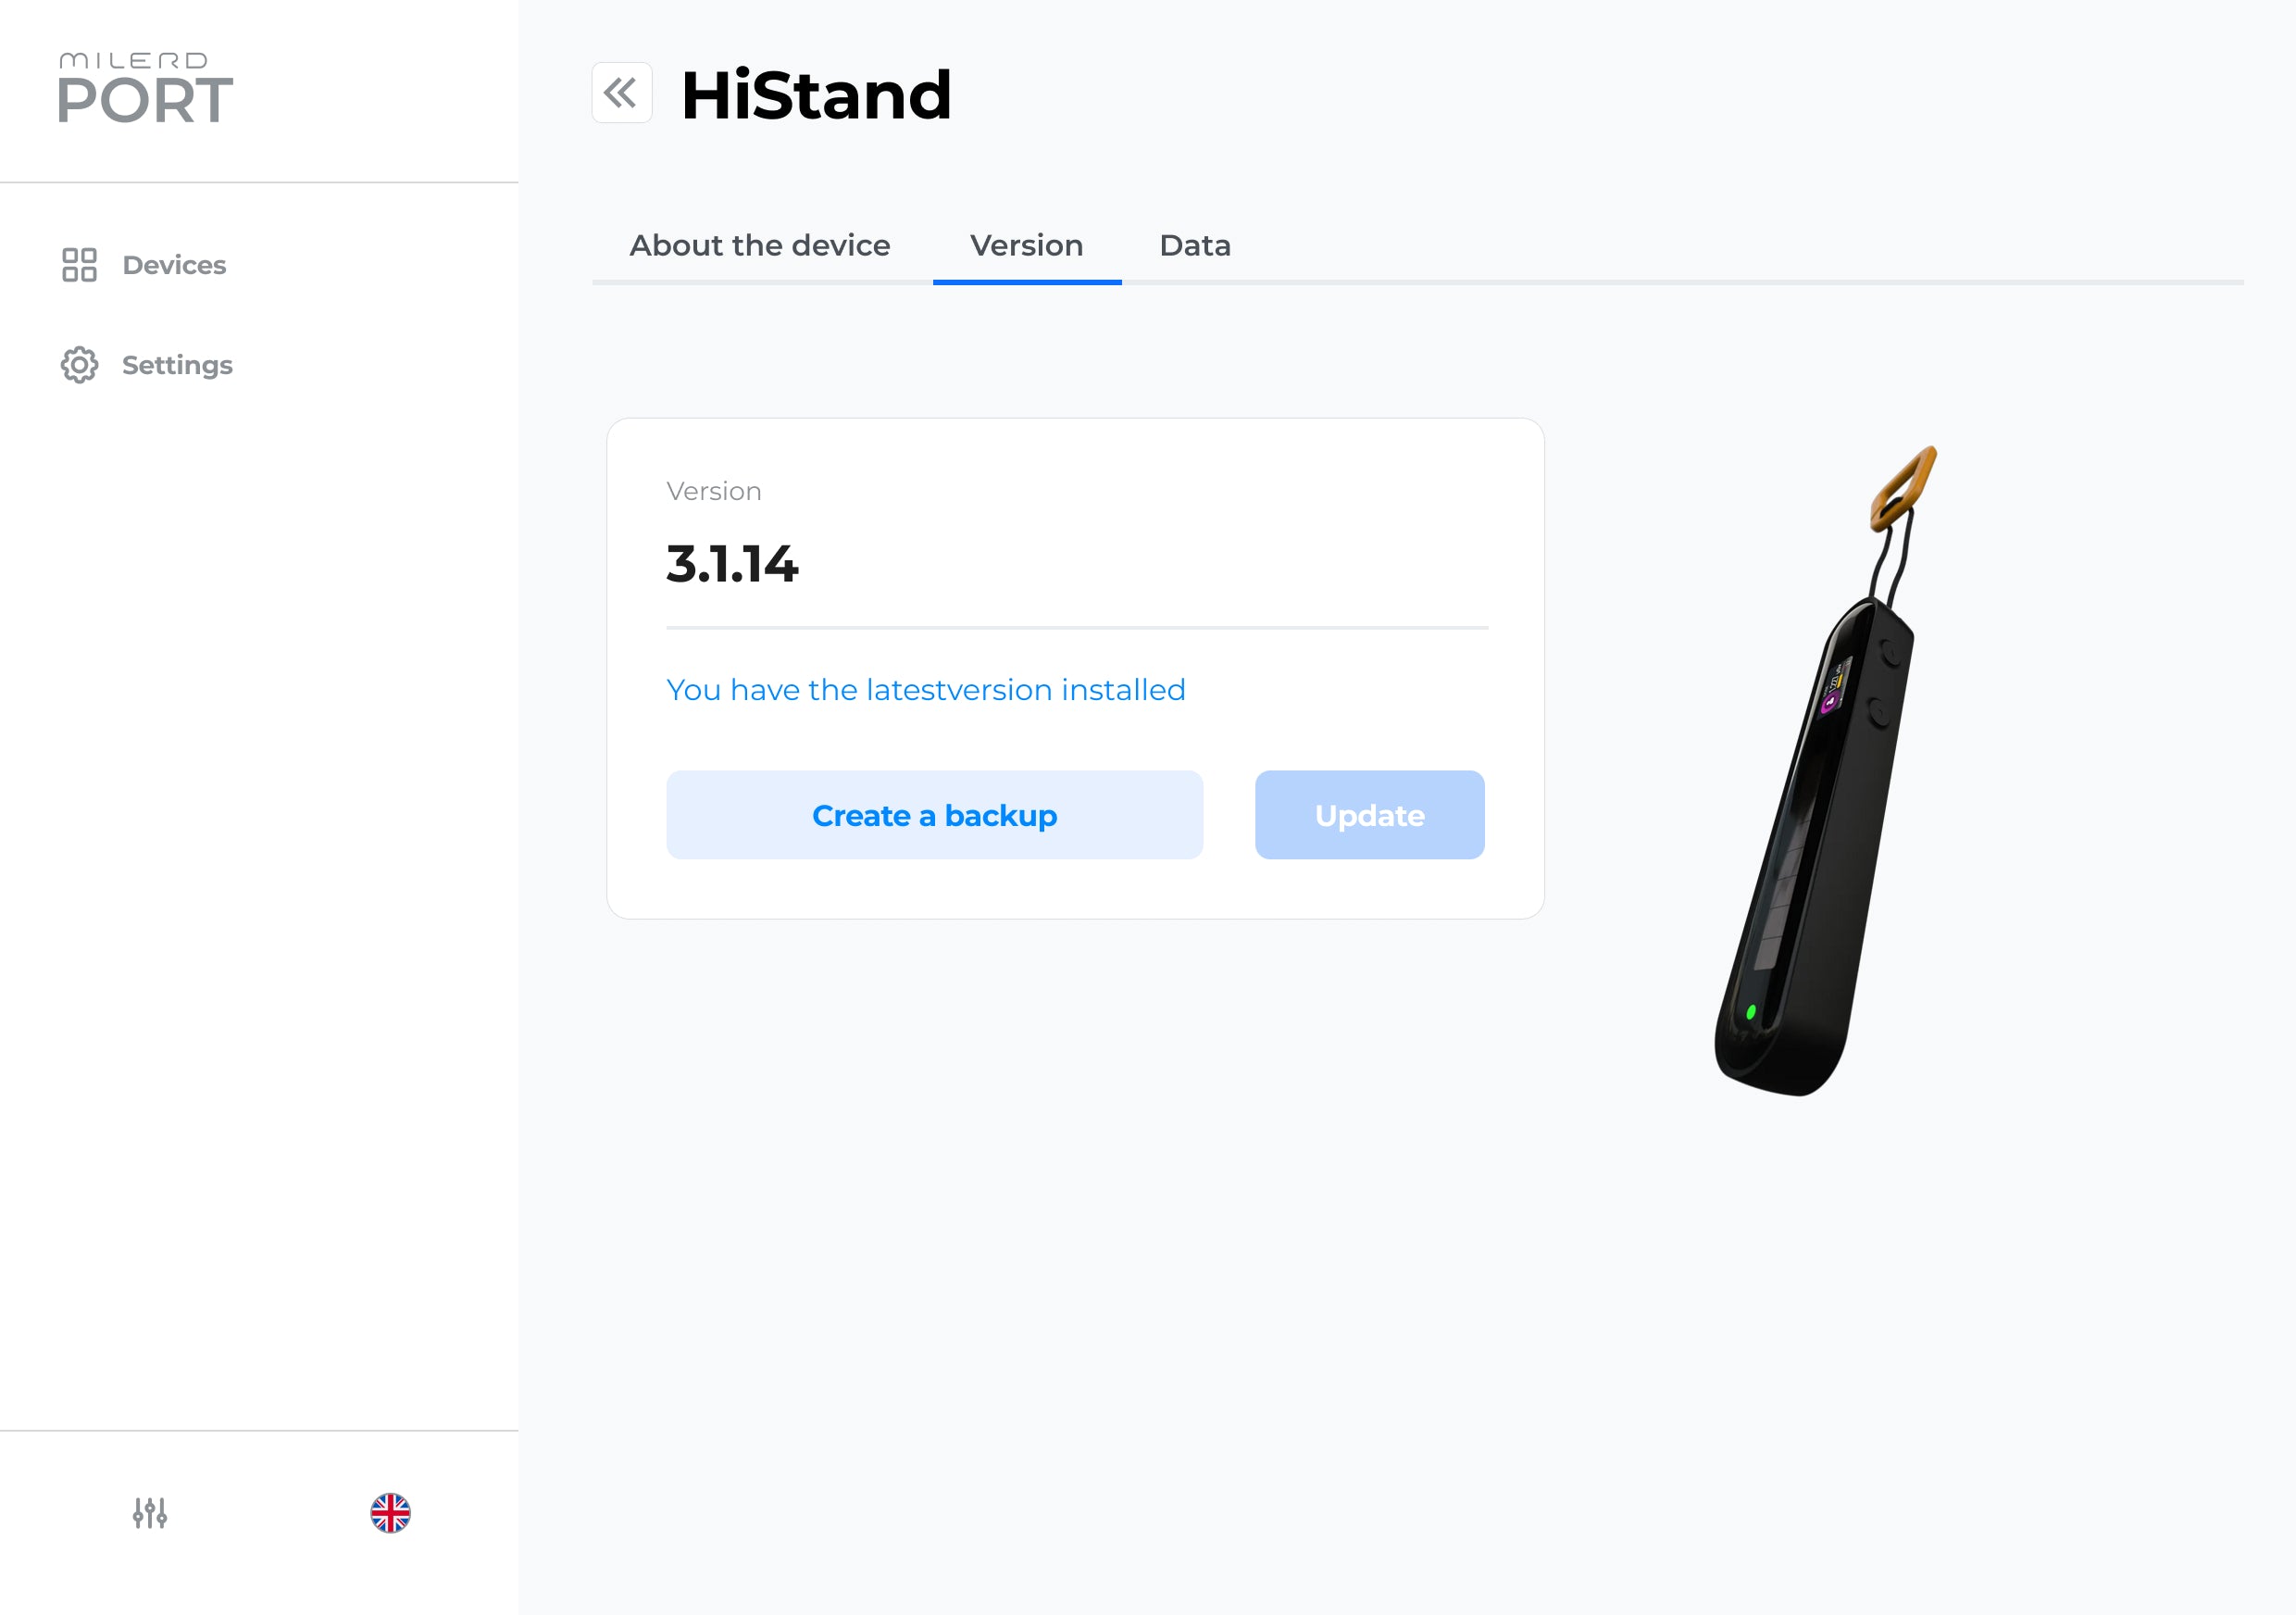This screenshot has width=2296, height=1615.
Task: Open the About the device tab
Action: [x=759, y=246]
